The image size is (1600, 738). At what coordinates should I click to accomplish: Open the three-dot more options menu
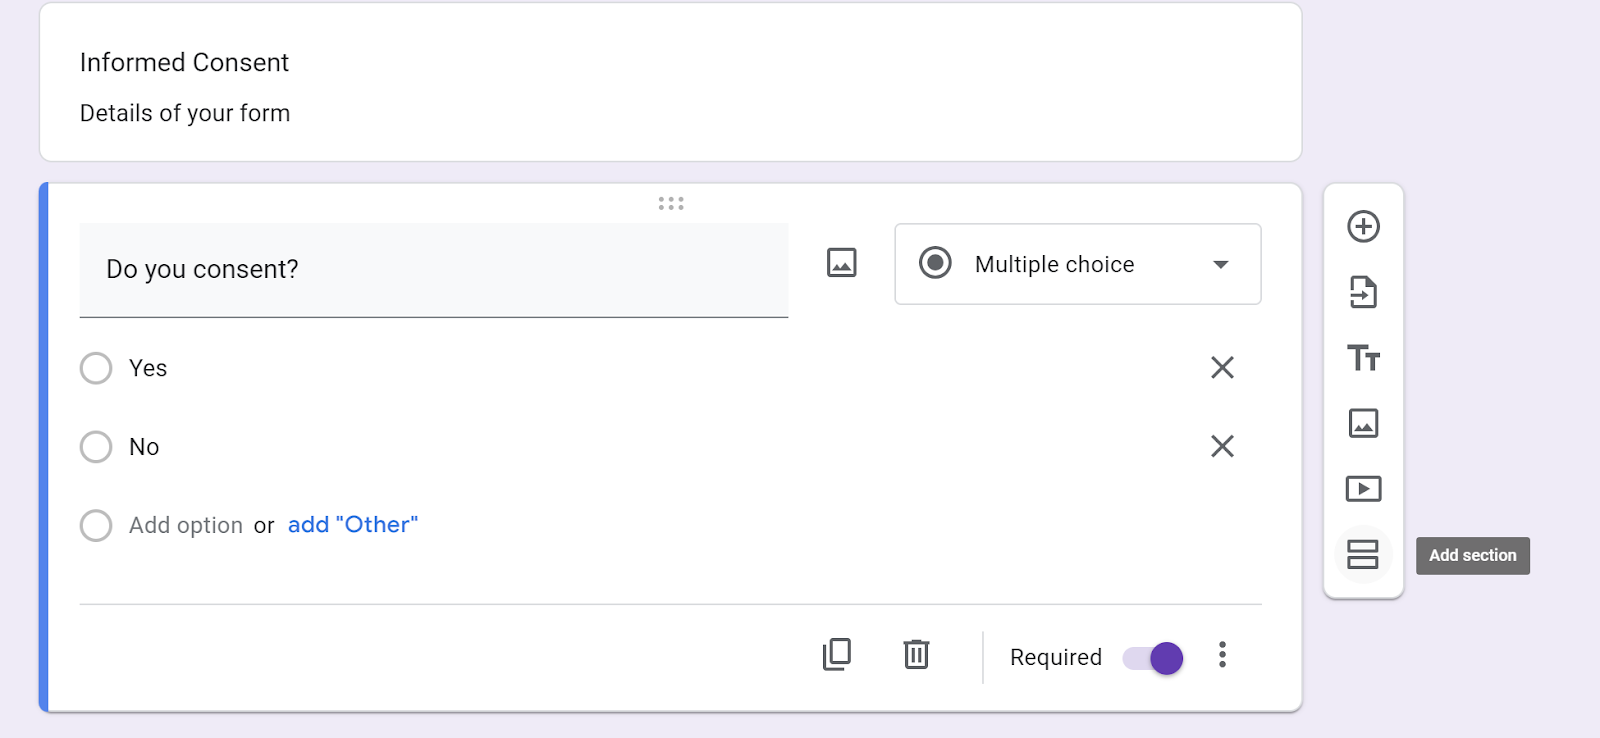[x=1222, y=655]
